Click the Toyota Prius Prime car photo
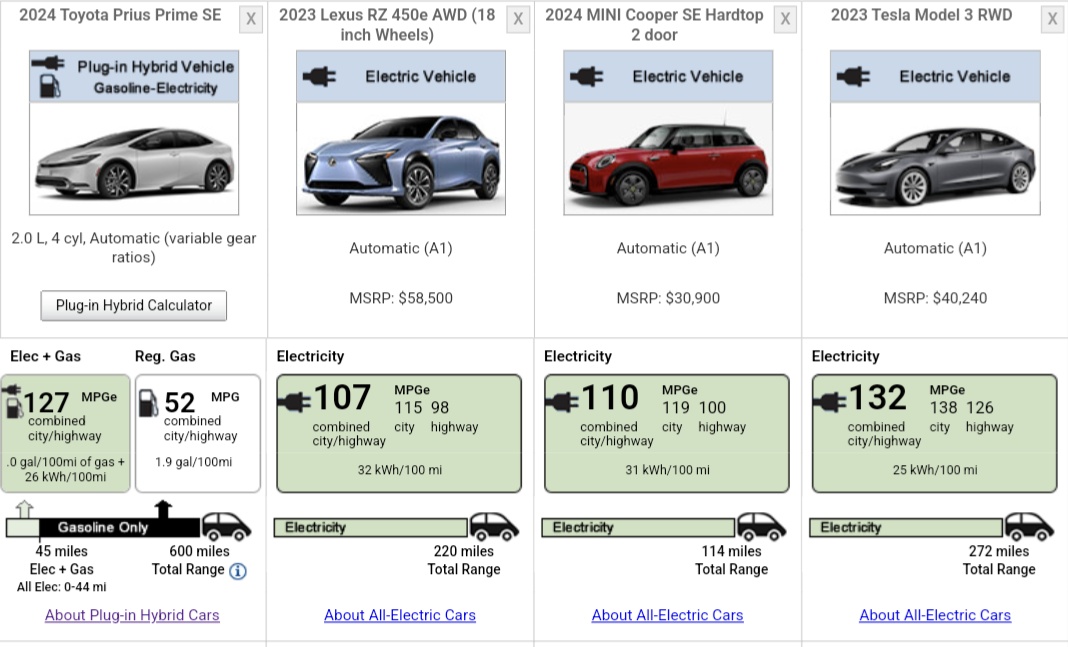The width and height of the screenshot is (1068, 647). [134, 160]
